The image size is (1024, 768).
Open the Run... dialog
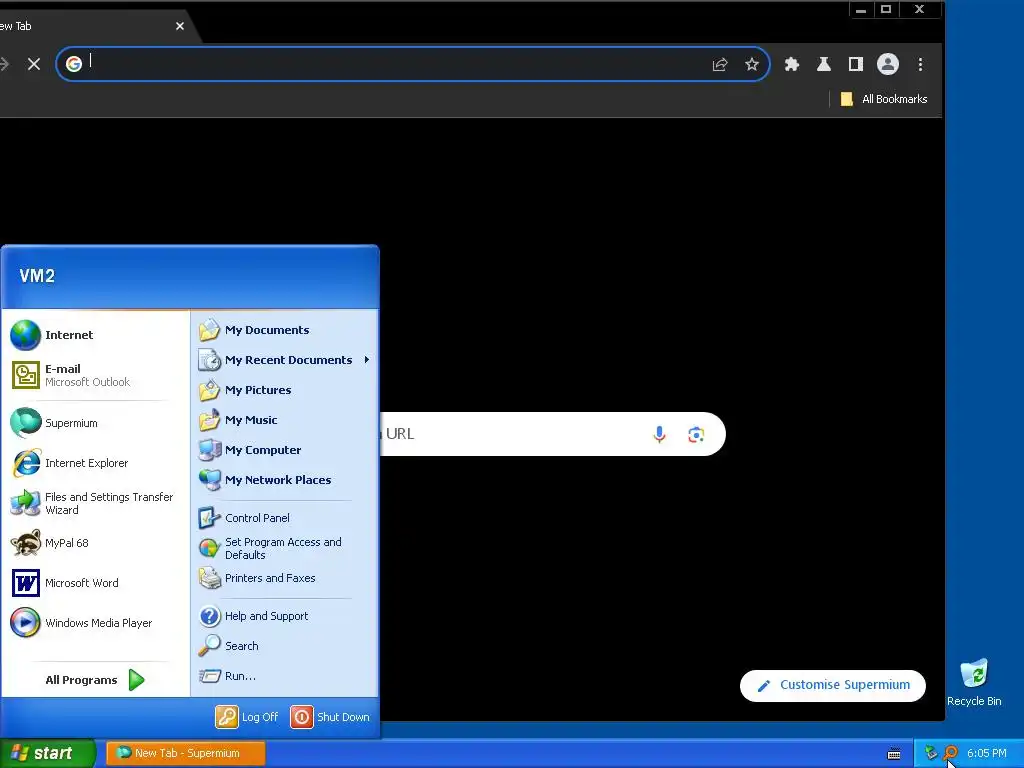coord(284,676)
